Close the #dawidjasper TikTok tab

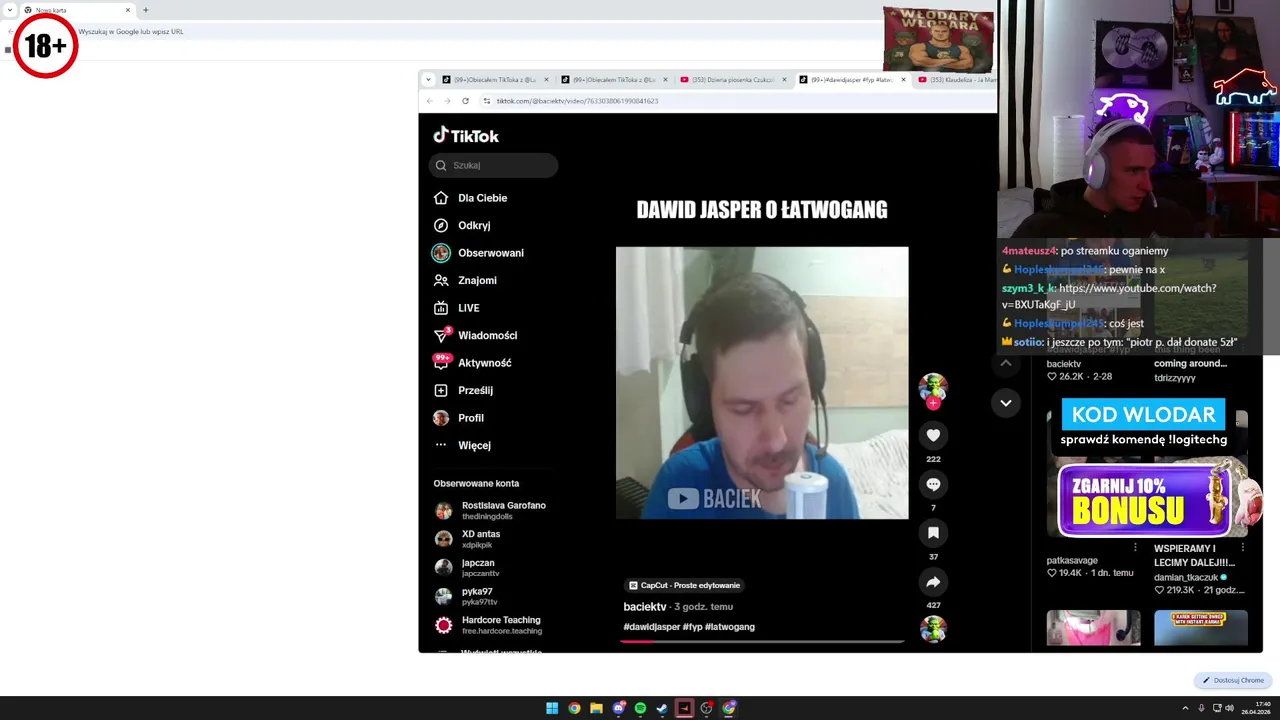coord(903,79)
